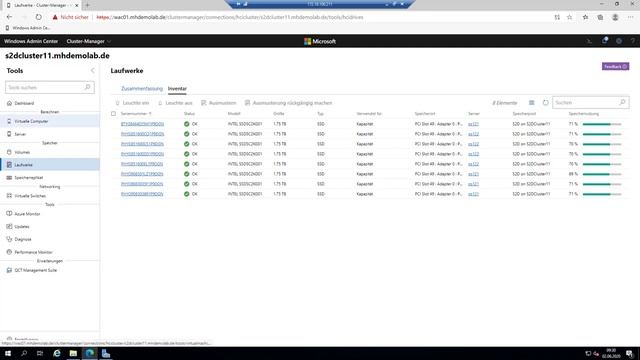Open Virtuelle Switches in the Tools list
This screenshot has height=360, width=640.
(x=30, y=196)
